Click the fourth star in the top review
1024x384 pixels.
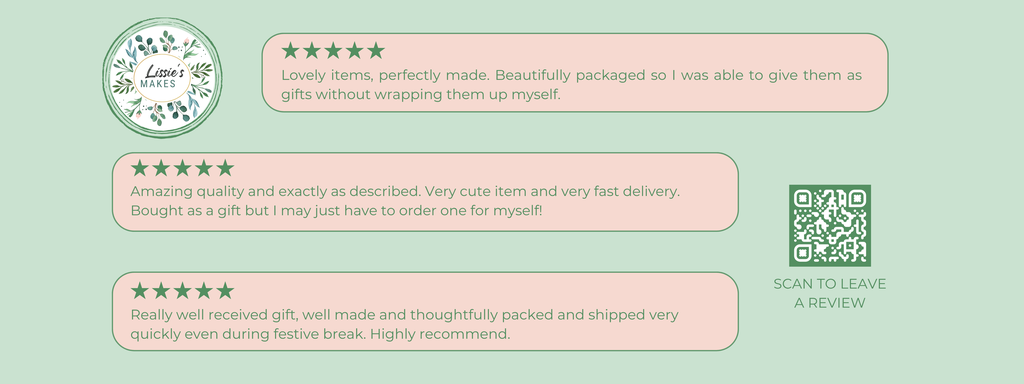[x=355, y=51]
